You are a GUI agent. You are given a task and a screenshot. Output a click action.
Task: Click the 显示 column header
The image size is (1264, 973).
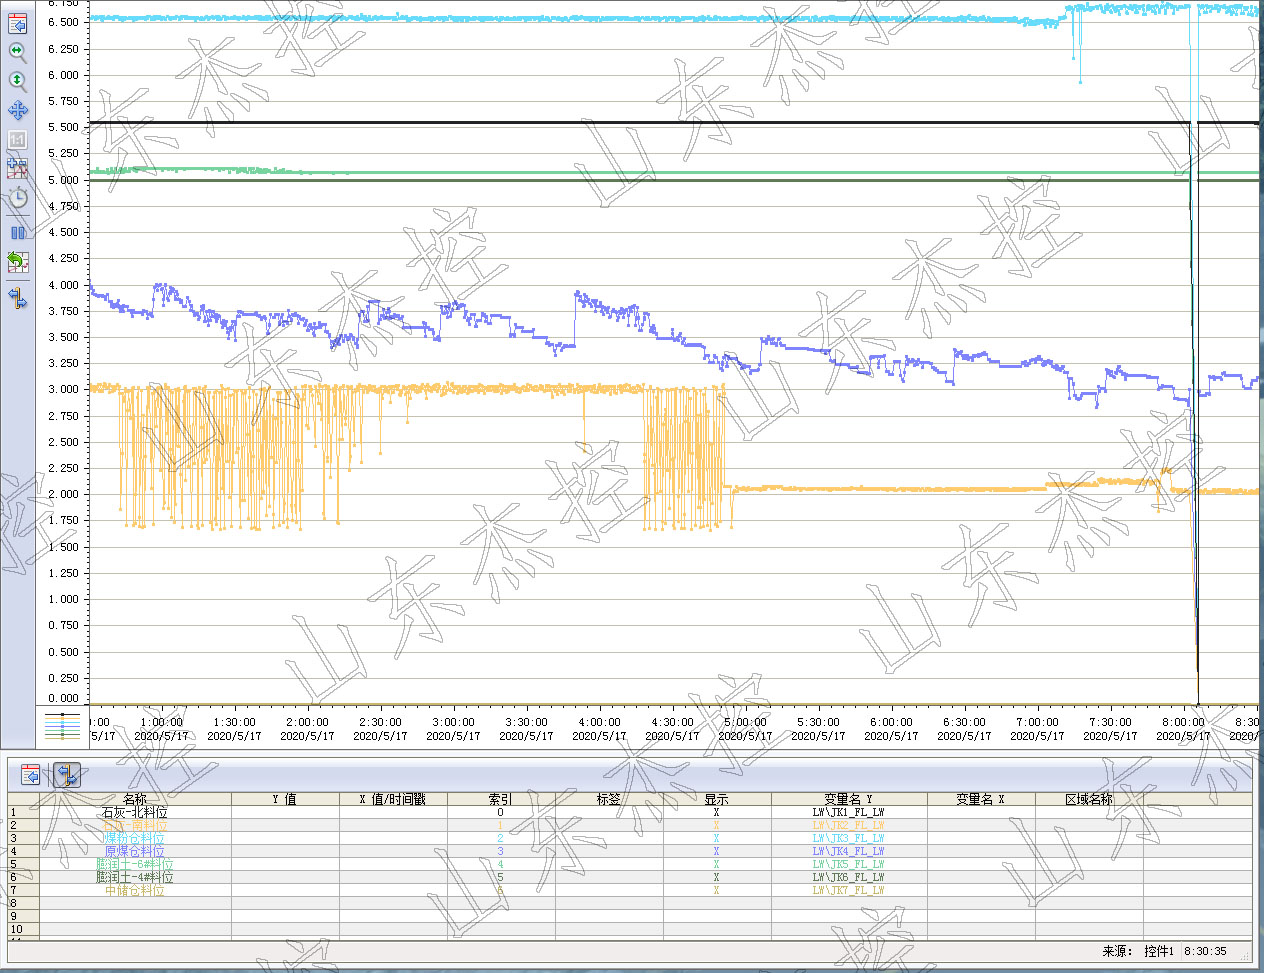(717, 799)
